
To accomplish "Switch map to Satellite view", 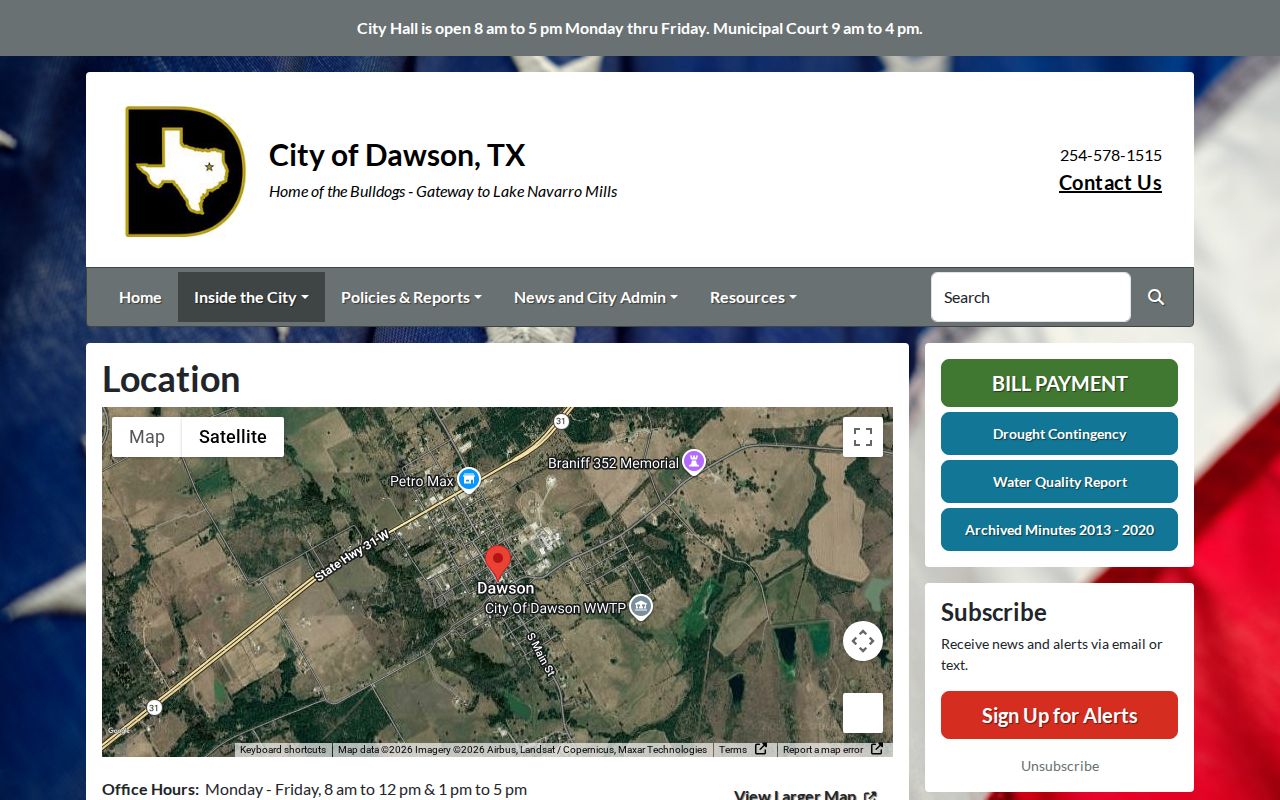I will click(x=233, y=437).
